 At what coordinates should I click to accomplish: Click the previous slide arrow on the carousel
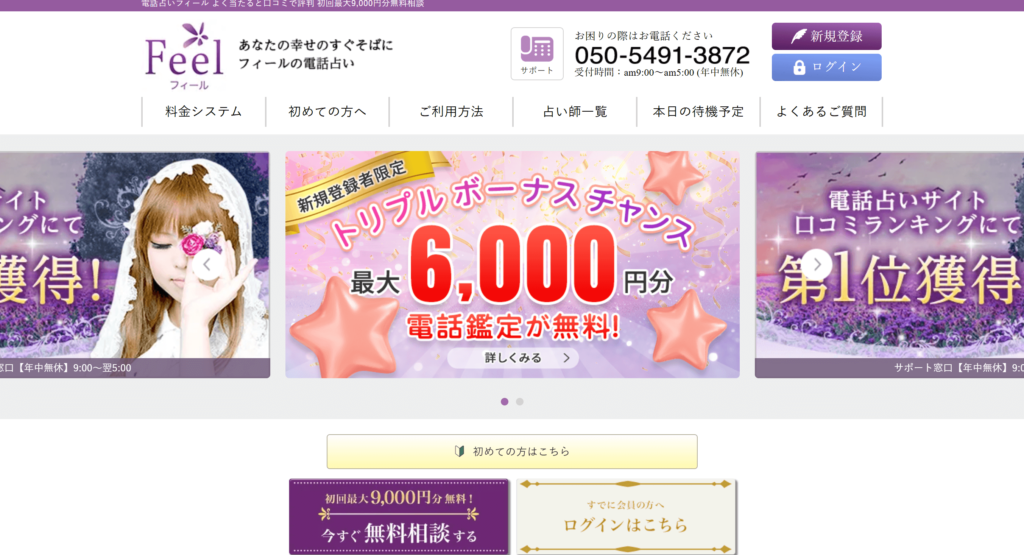(207, 264)
